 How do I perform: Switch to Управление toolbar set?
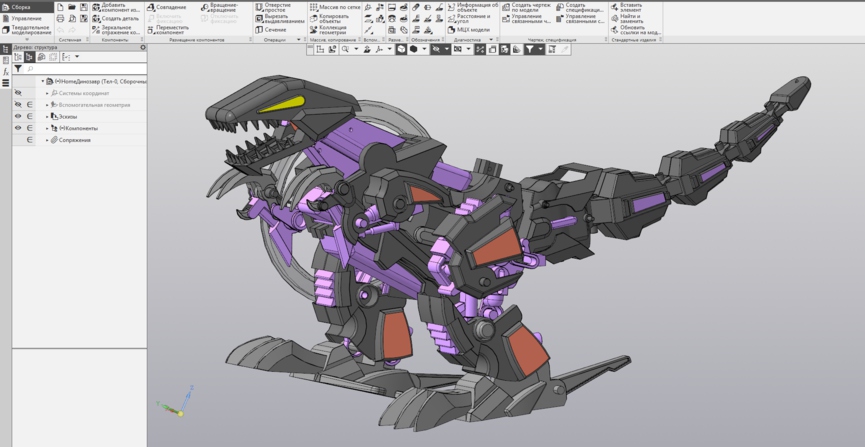[x=26, y=18]
